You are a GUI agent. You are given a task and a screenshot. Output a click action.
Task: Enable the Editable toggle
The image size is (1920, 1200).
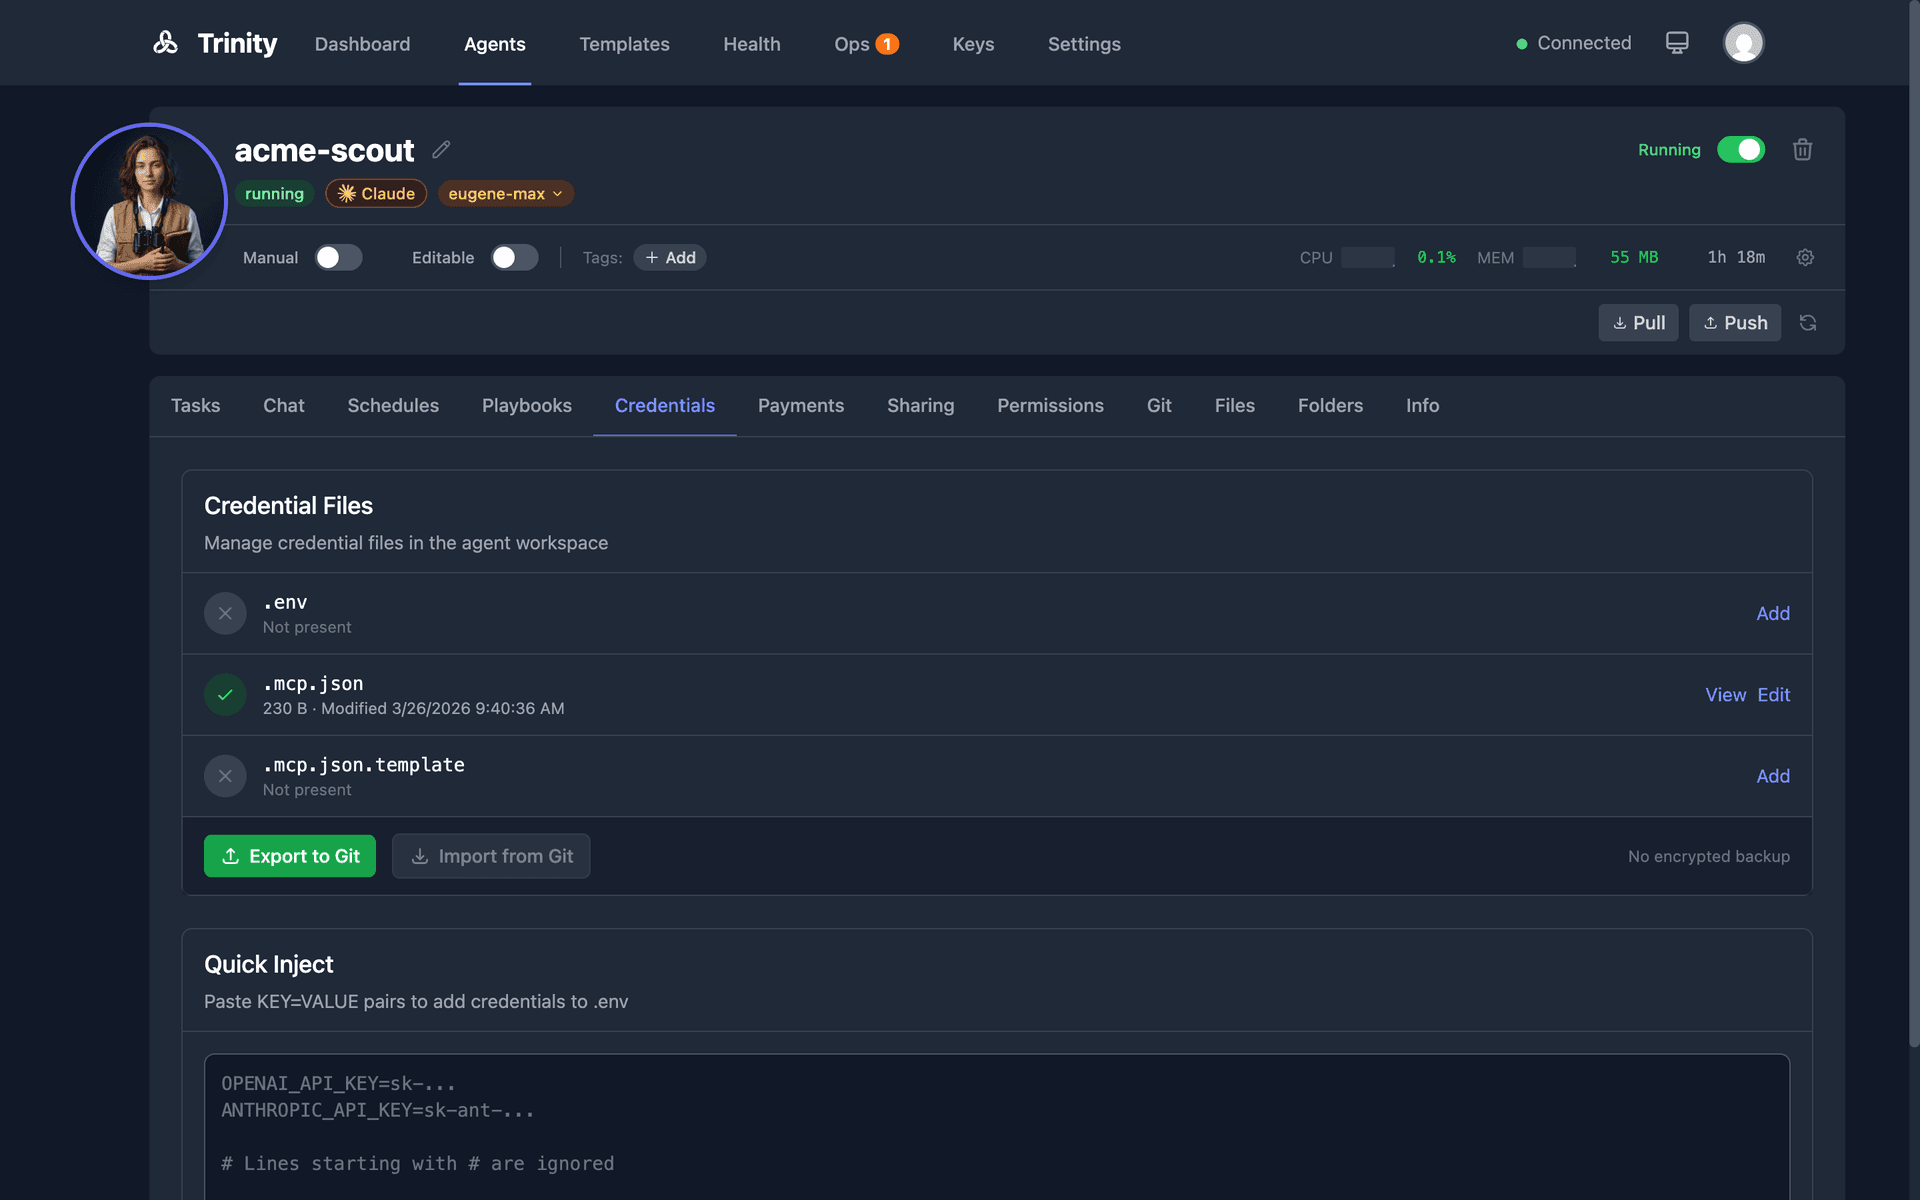514,257
